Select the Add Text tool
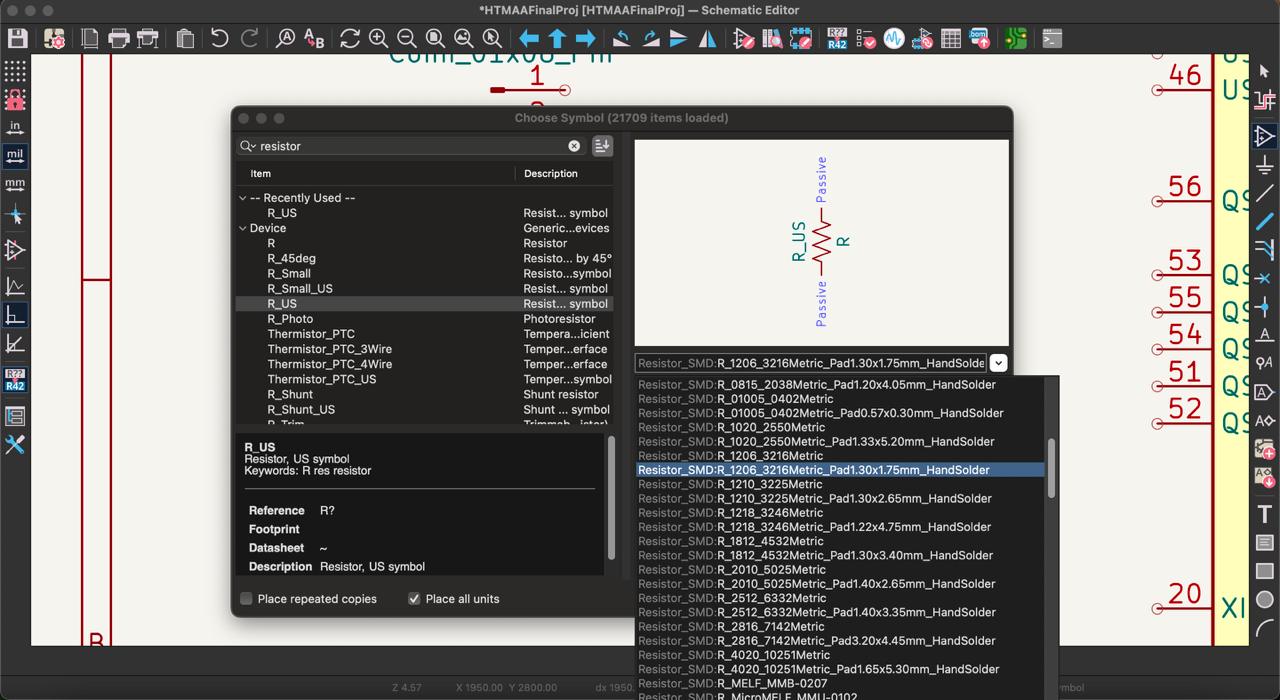Screen dimensions: 1280x700 click(1265, 514)
